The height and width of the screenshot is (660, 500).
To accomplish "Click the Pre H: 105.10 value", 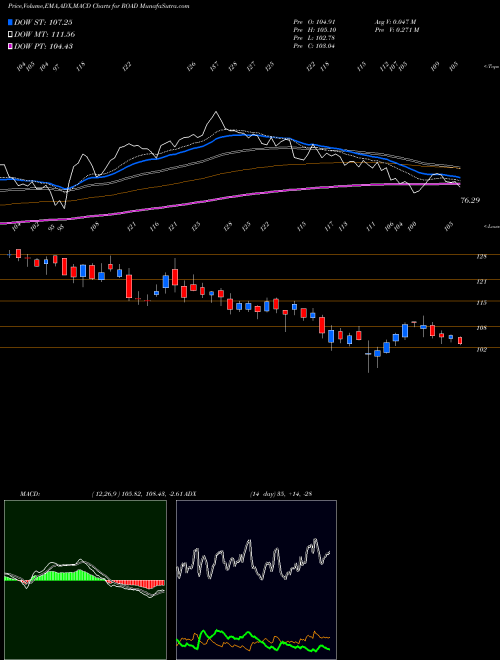I will click(314, 30).
